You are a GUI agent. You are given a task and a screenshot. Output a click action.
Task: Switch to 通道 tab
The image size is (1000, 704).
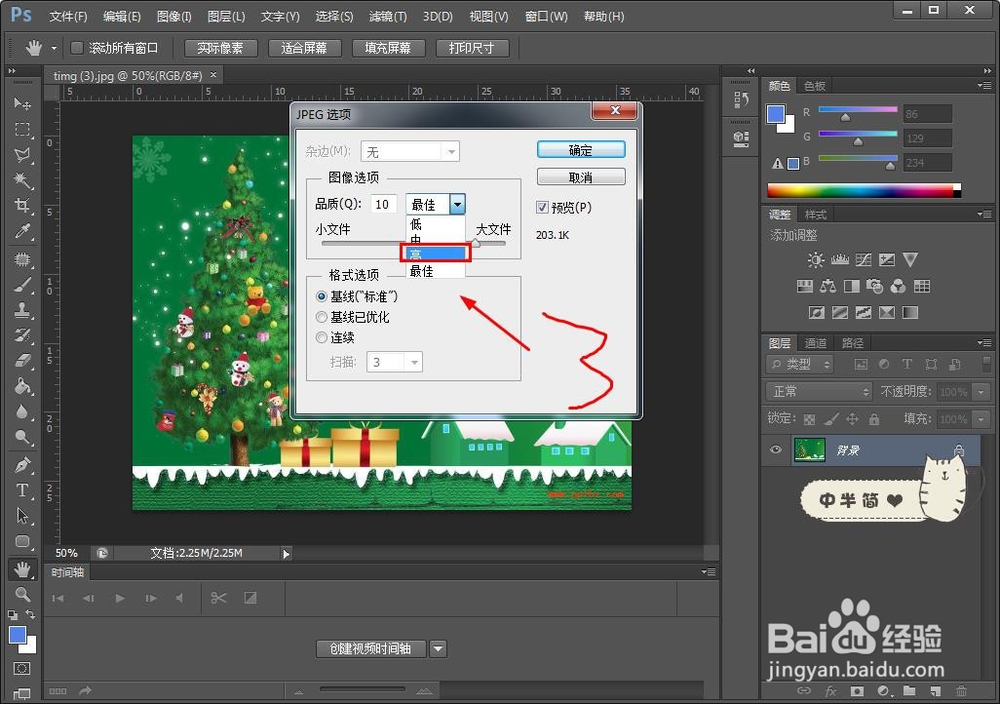815,343
